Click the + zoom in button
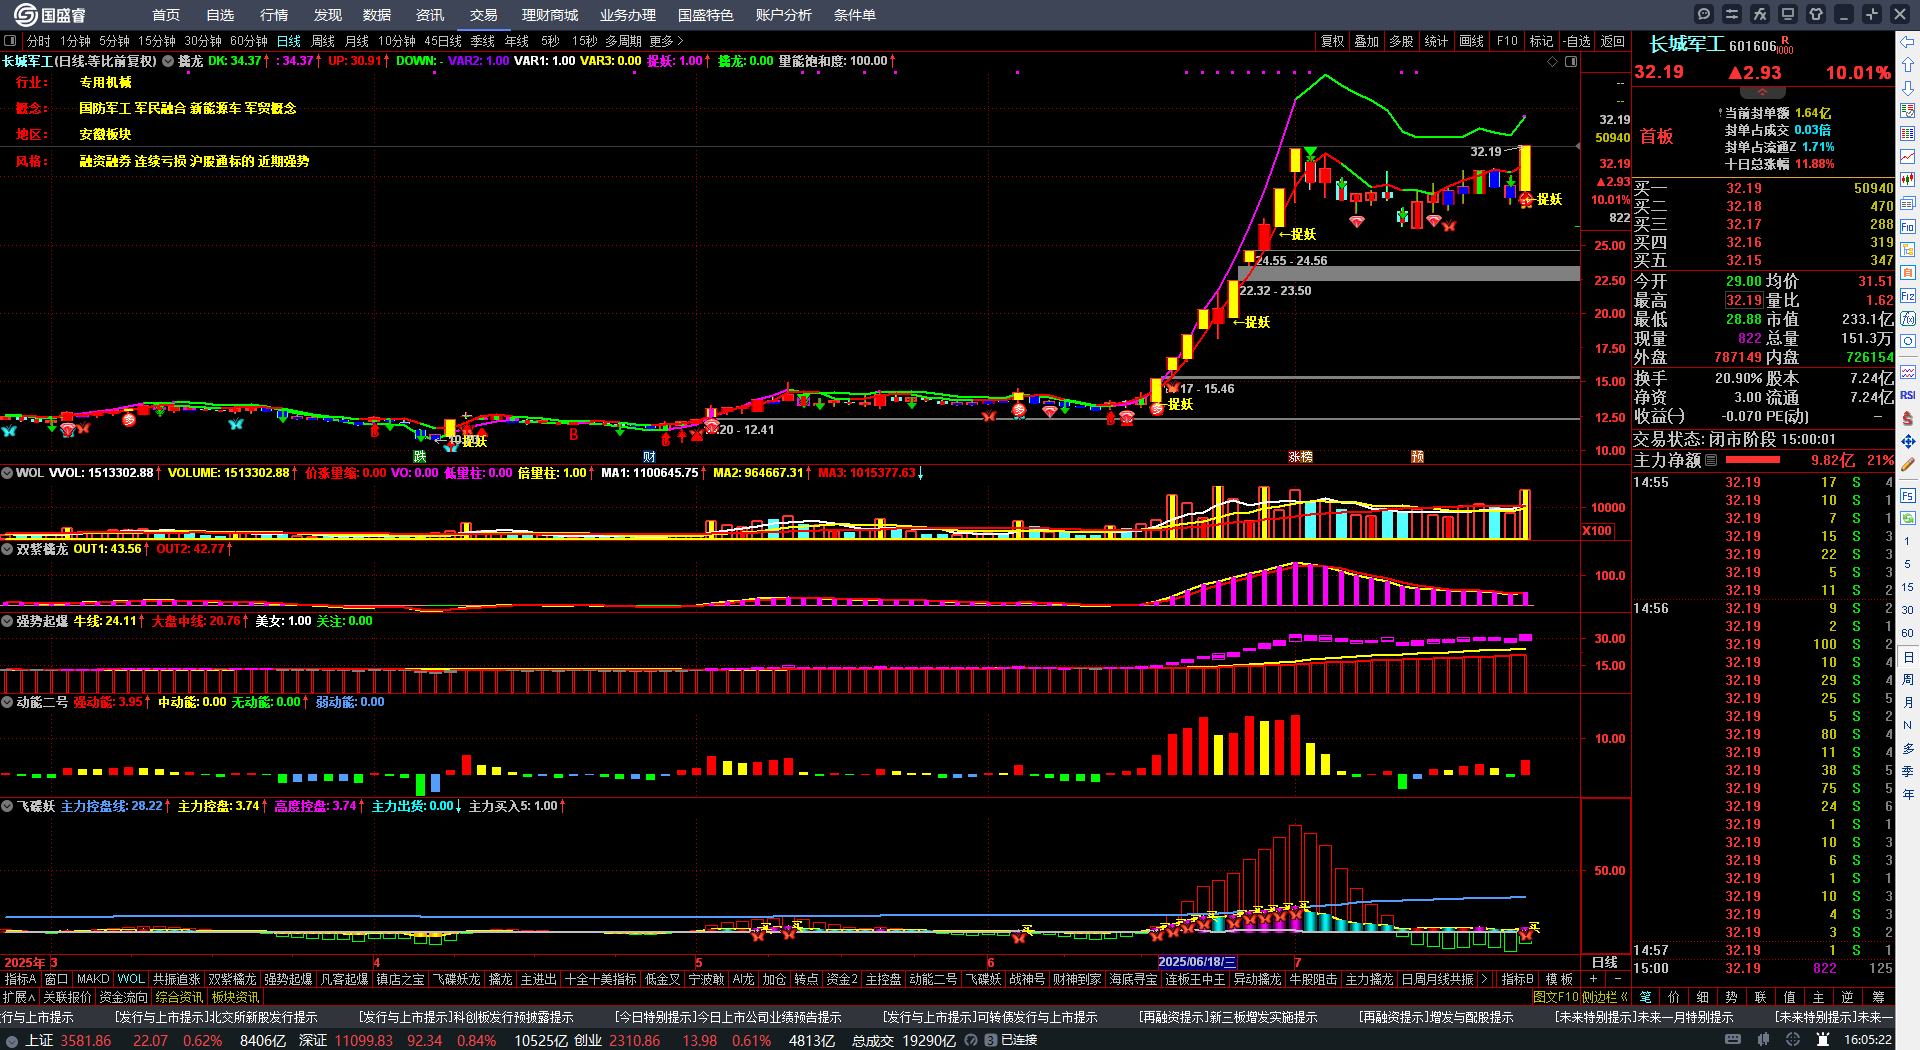1920x1050 pixels. tap(1594, 979)
